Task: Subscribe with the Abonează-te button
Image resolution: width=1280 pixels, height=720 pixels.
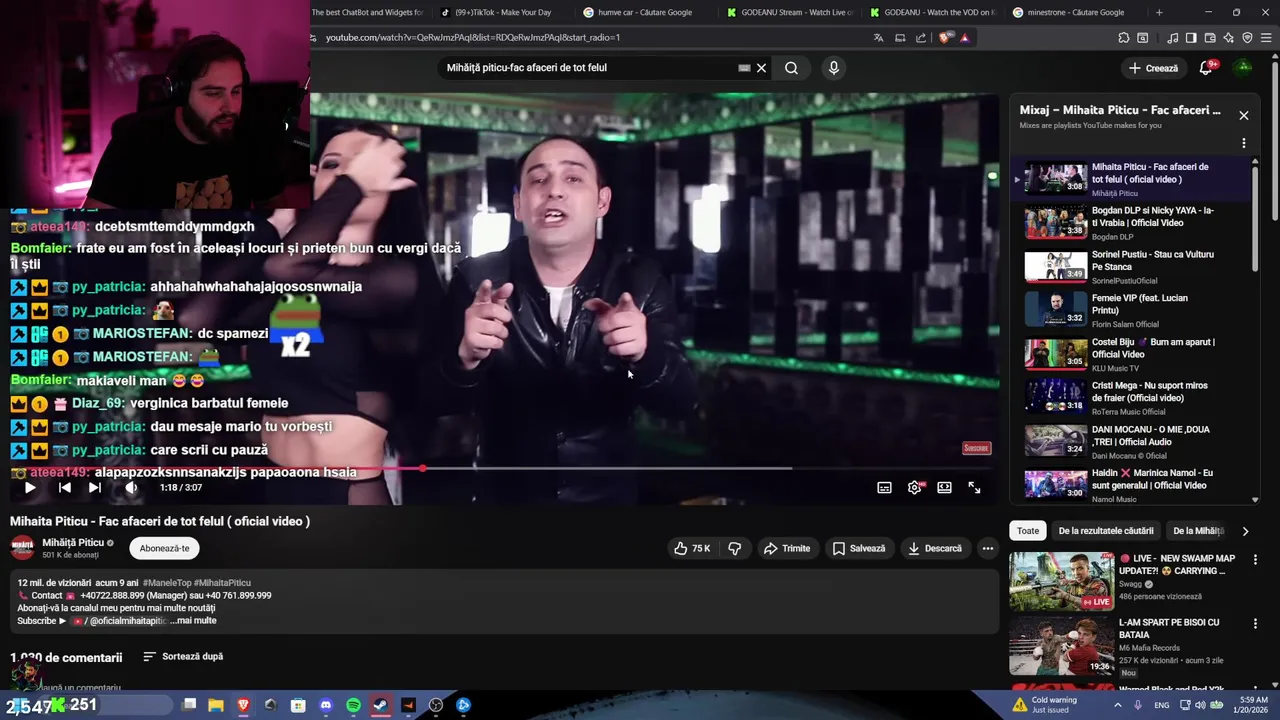Action: 164,548
